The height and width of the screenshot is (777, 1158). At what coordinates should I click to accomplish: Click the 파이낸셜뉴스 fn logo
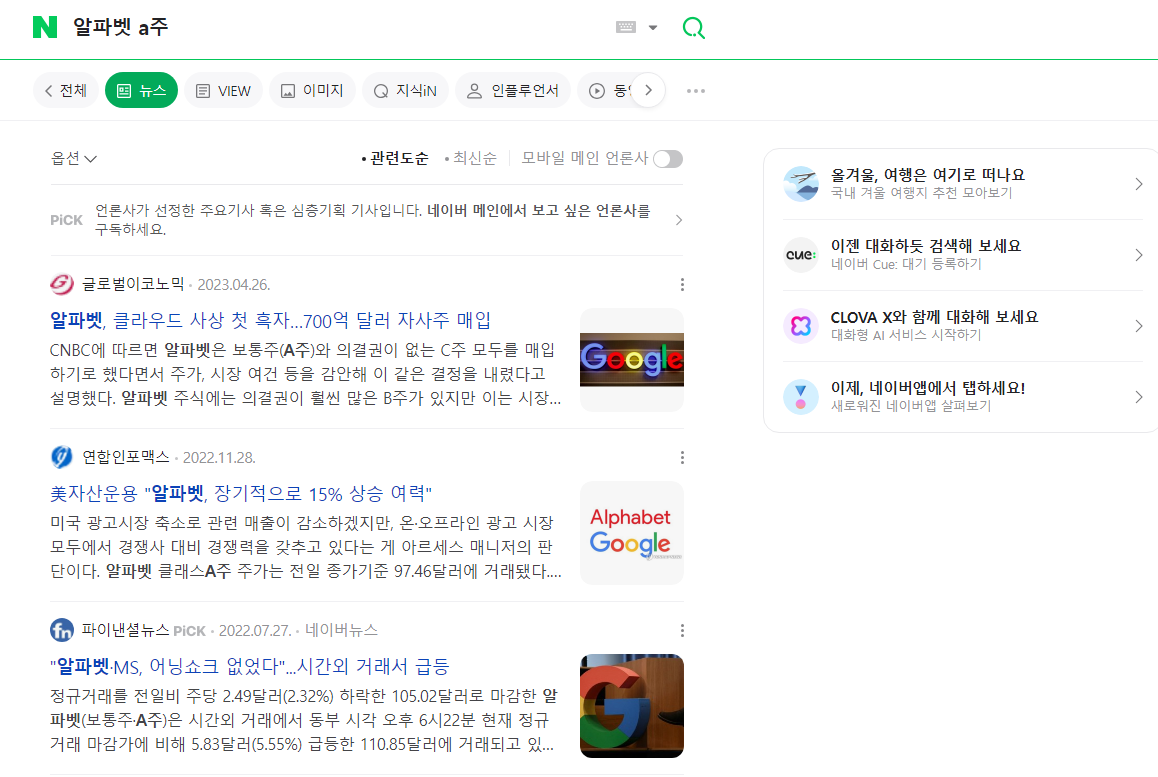point(62,630)
